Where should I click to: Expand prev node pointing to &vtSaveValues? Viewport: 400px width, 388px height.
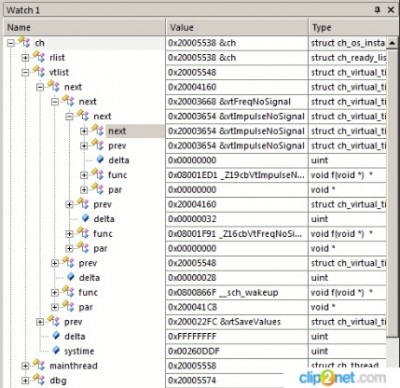click(40, 322)
